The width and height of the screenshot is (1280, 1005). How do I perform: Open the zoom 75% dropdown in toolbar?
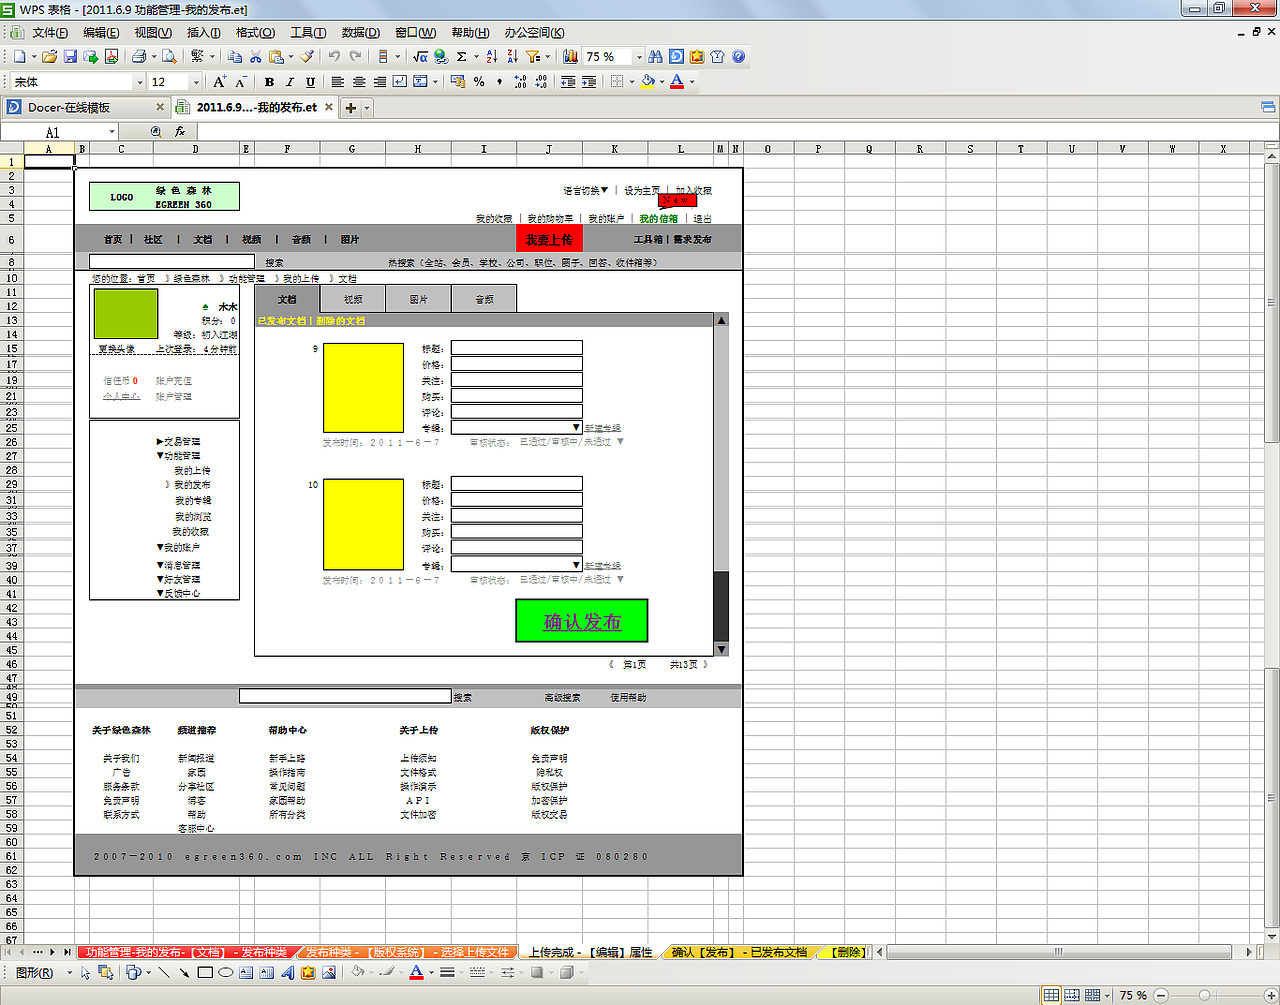tap(639, 57)
